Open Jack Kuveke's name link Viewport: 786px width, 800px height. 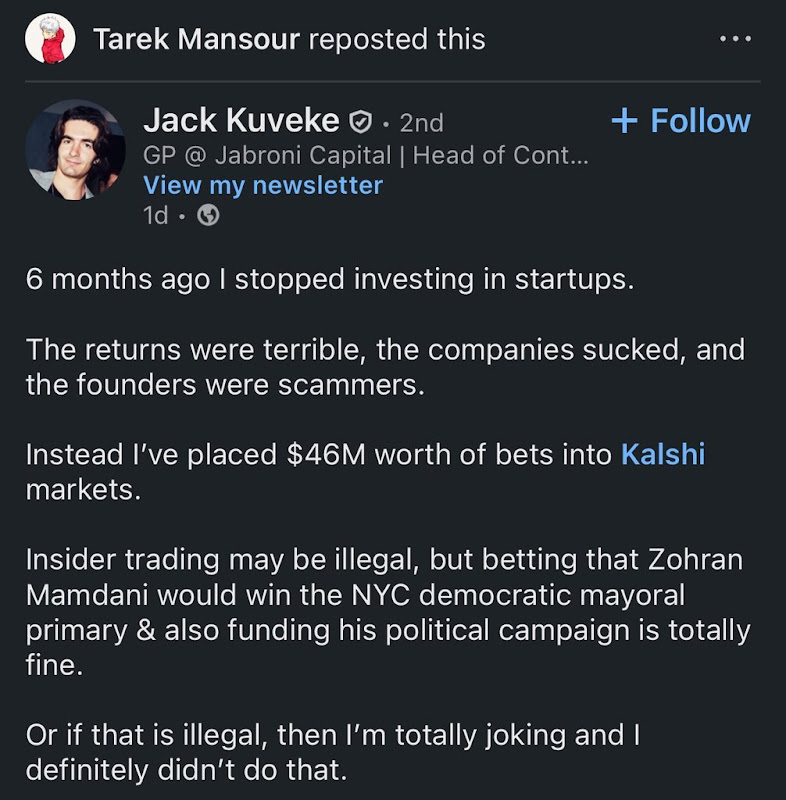click(x=241, y=121)
